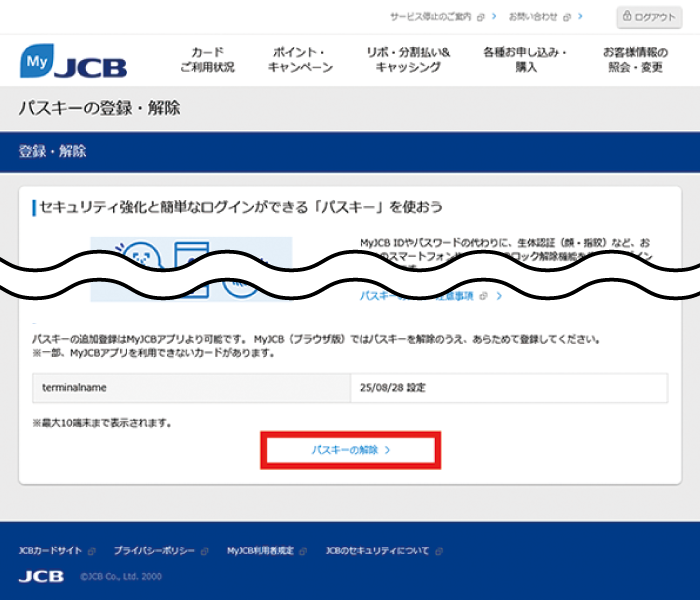Open the サービス停止のご案内 link
The height and width of the screenshot is (600, 700).
[431, 17]
